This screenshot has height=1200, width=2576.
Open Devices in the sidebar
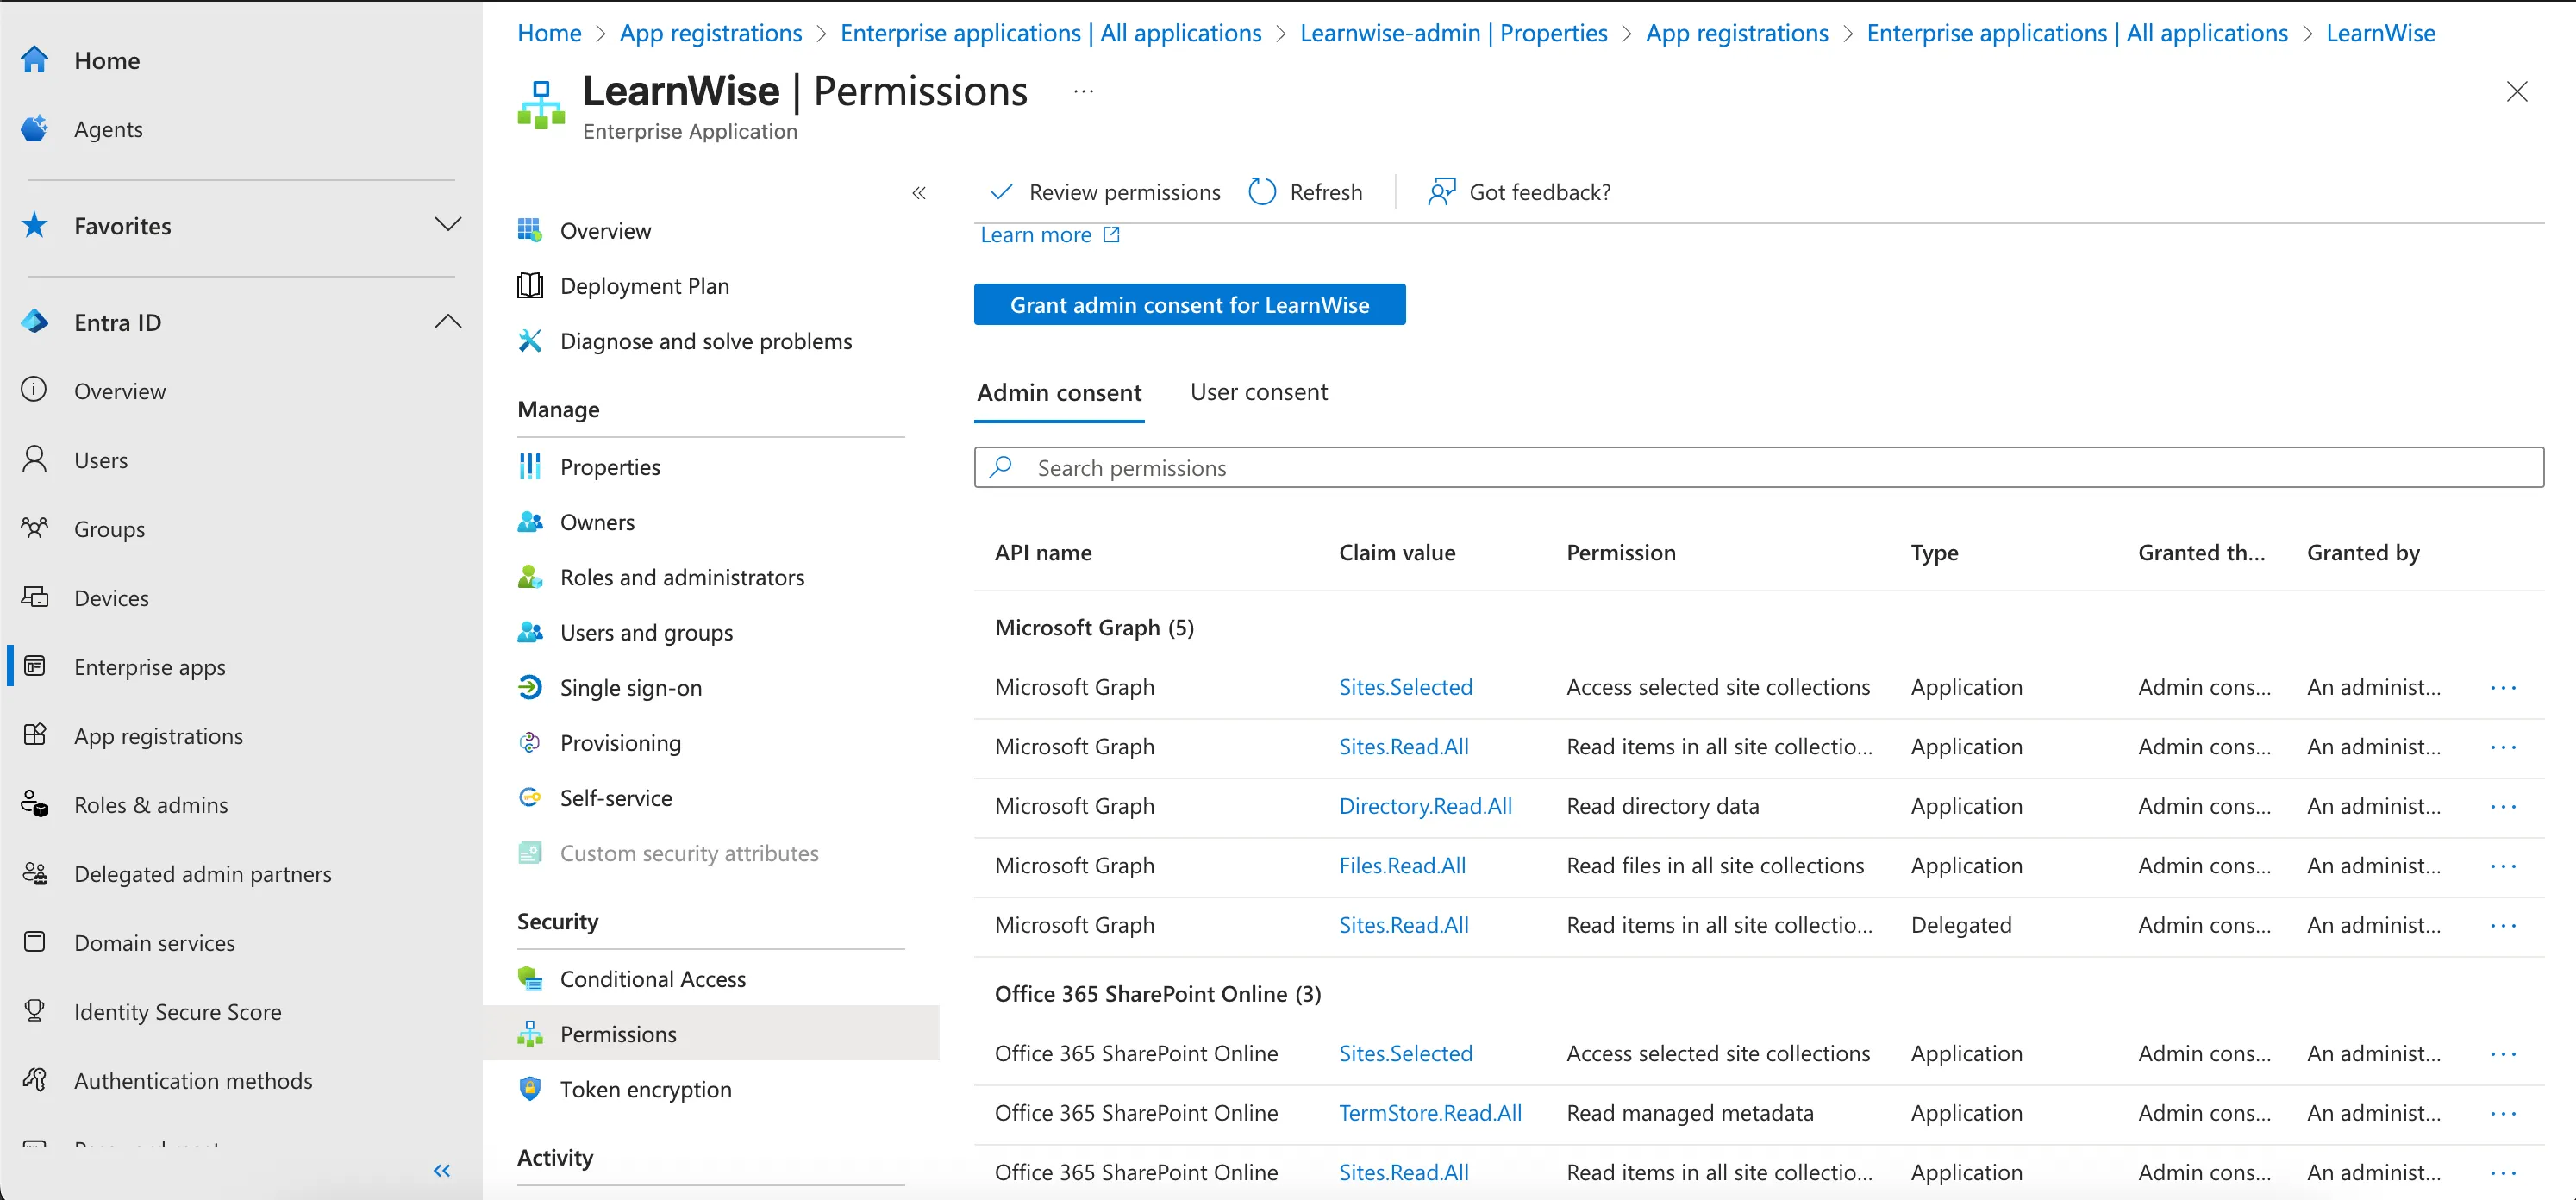[x=111, y=598]
